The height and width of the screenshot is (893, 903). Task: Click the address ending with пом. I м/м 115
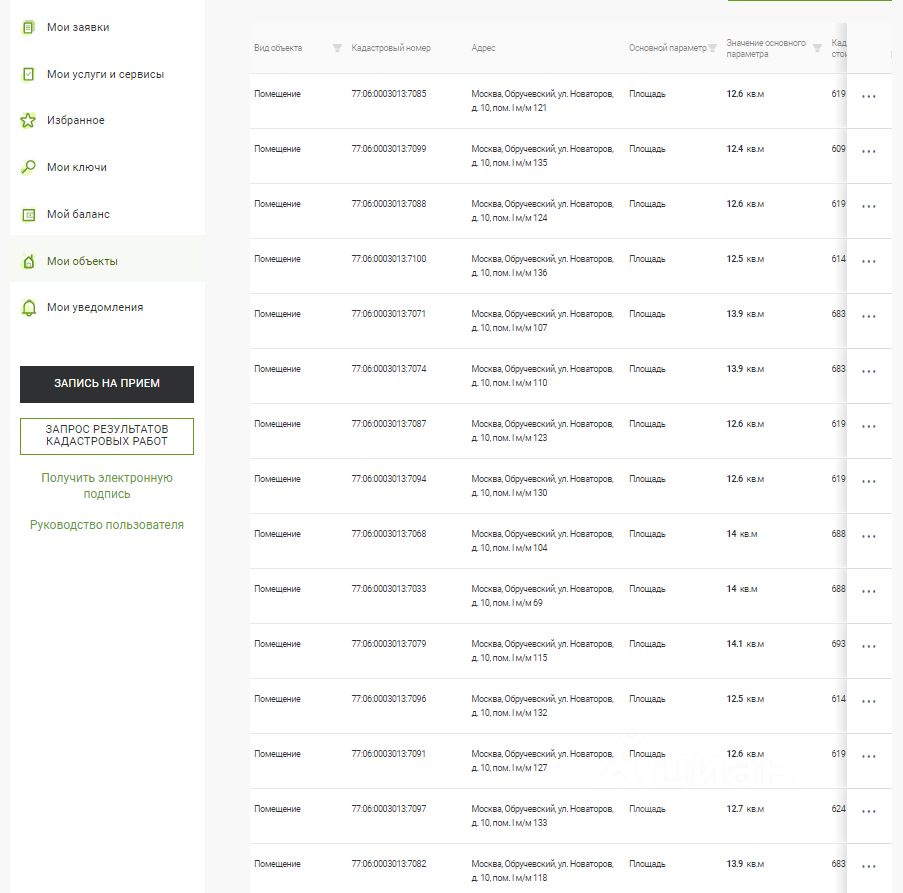tap(542, 651)
